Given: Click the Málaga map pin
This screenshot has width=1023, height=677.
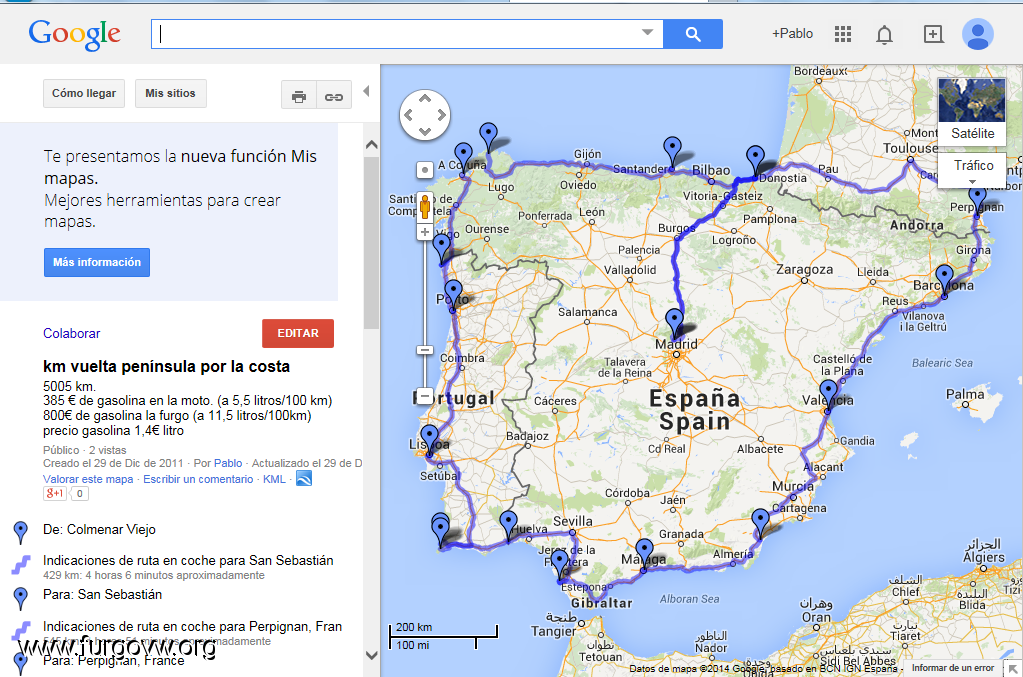Looking at the screenshot, I should (644, 553).
